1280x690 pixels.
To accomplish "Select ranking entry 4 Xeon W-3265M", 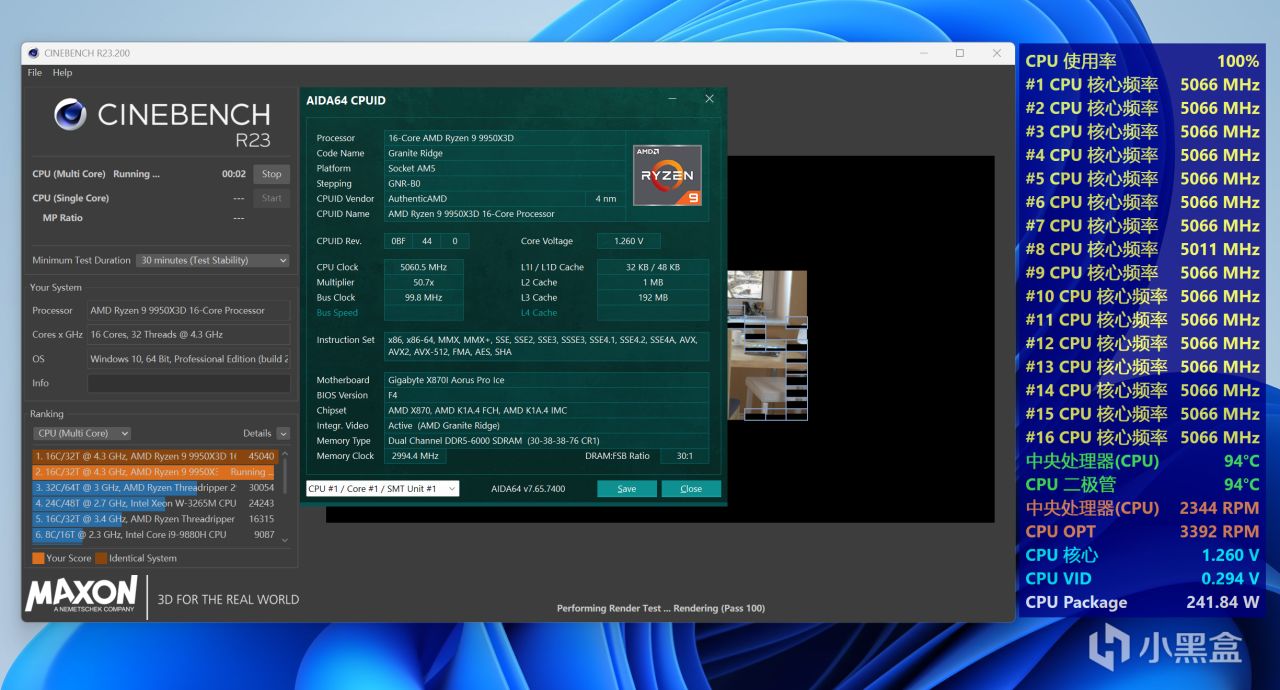I will coord(155,503).
